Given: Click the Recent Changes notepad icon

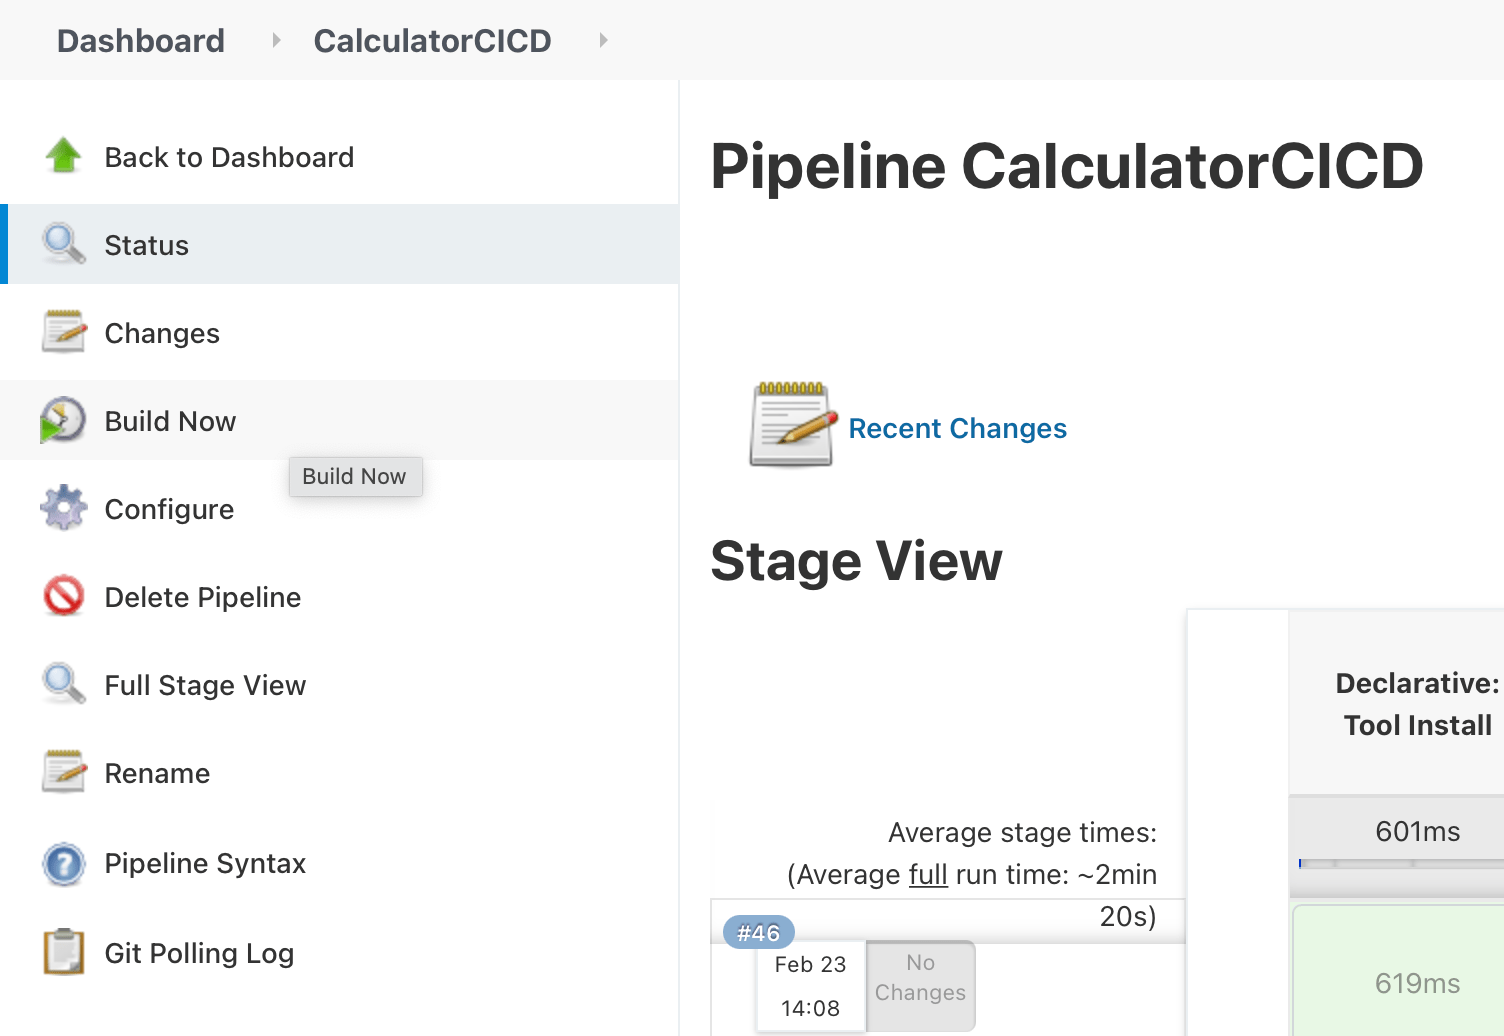Looking at the screenshot, I should 792,426.
